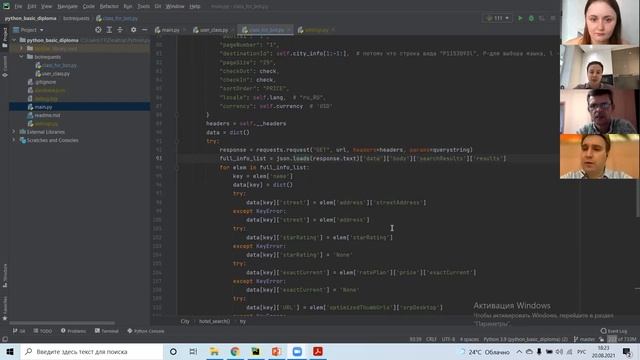Viewport: 640px width, 360px height.
Task: Click python_basic_diploma in the breadcrumb bar
Action: 31,18
